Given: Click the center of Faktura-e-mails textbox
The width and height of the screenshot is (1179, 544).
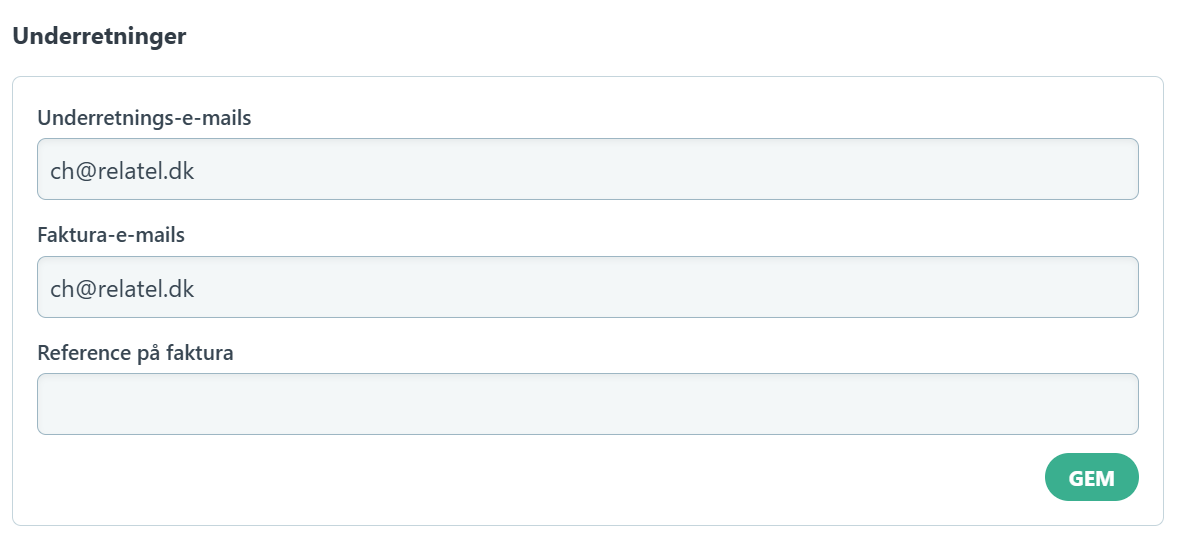Looking at the screenshot, I should point(587,288).
